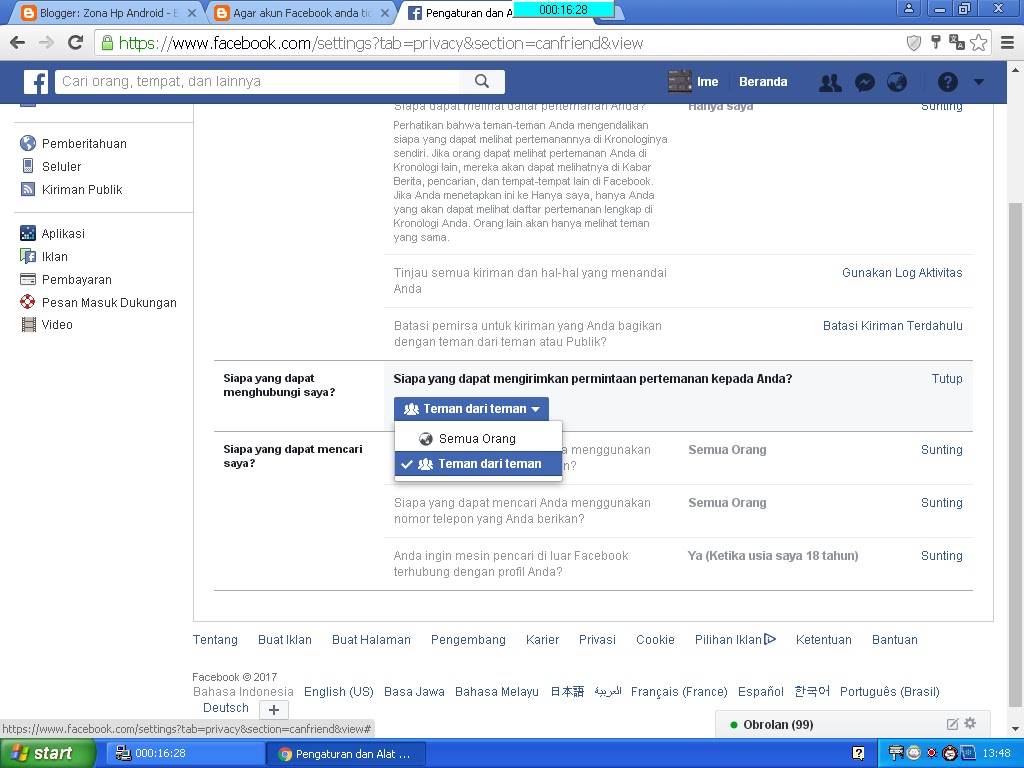Click the Batasi Kiriman Terdahulu link

coord(892,326)
